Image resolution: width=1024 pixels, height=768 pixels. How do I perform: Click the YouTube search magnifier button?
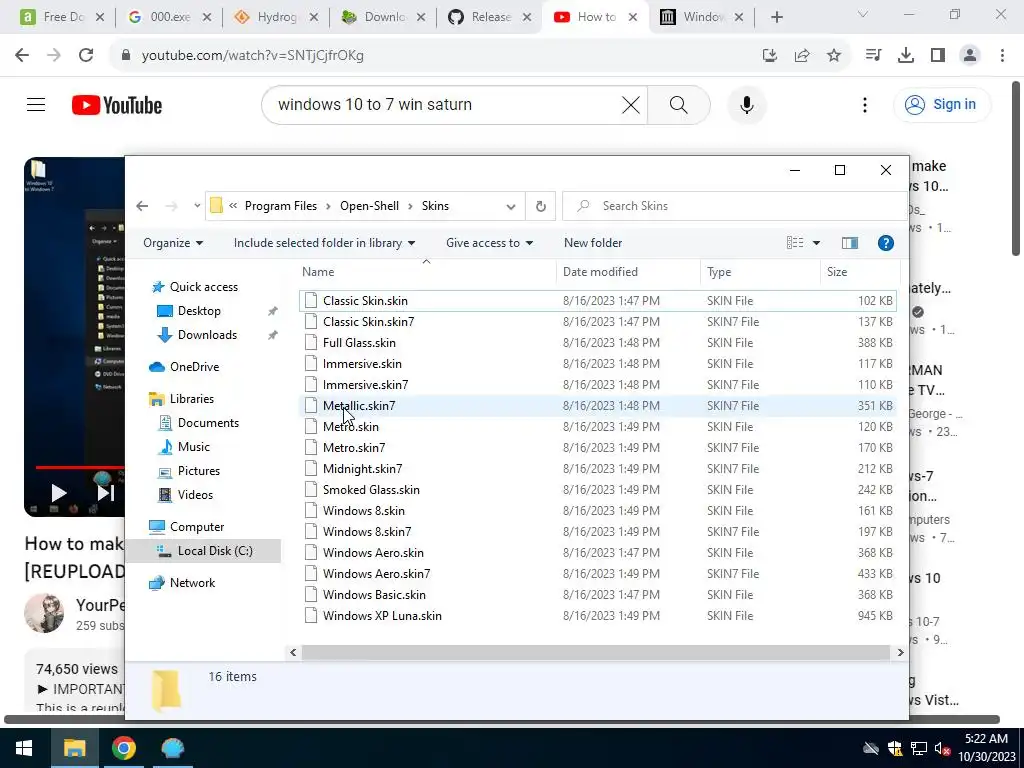pyautogui.click(x=679, y=104)
